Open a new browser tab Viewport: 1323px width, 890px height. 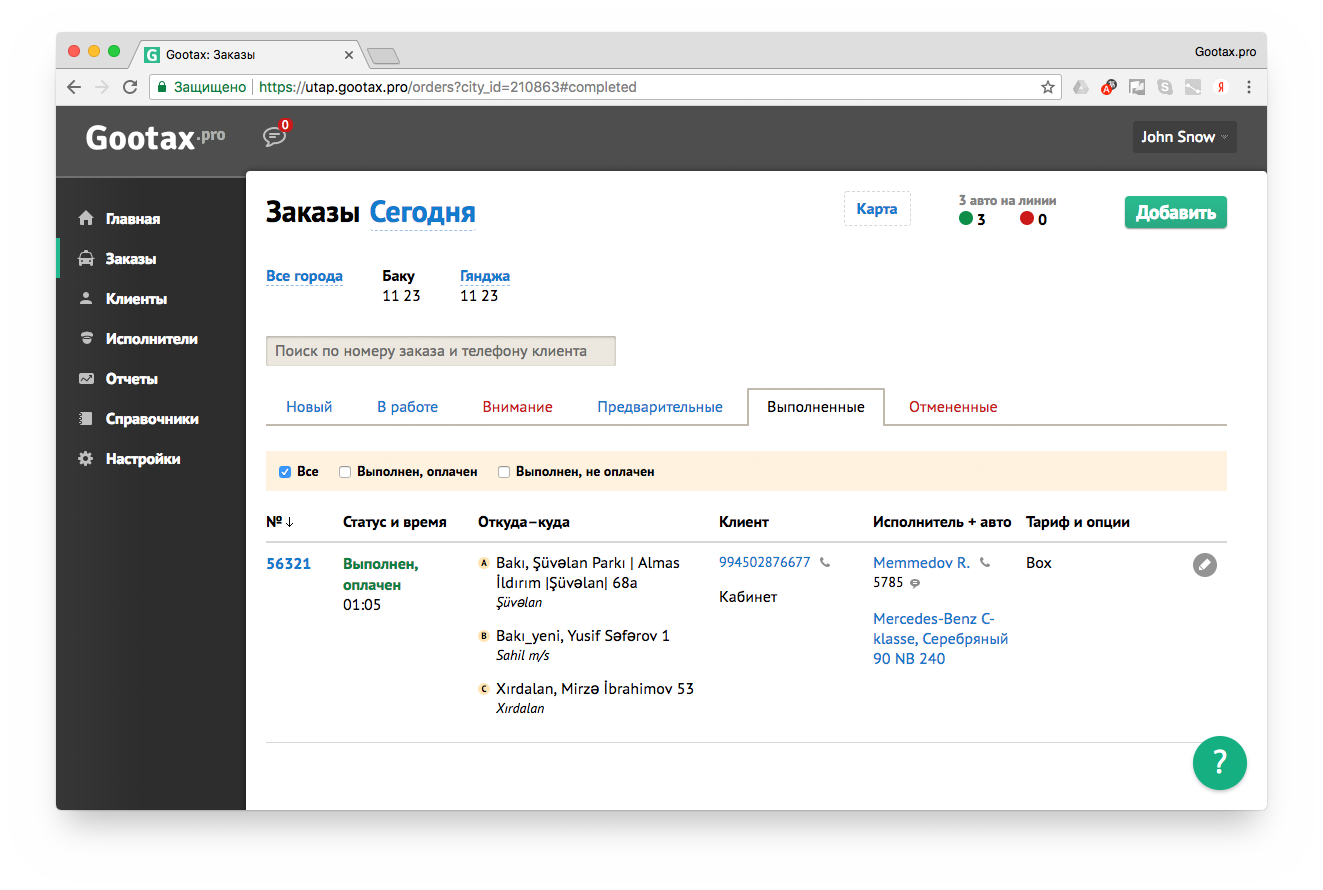coord(383,55)
